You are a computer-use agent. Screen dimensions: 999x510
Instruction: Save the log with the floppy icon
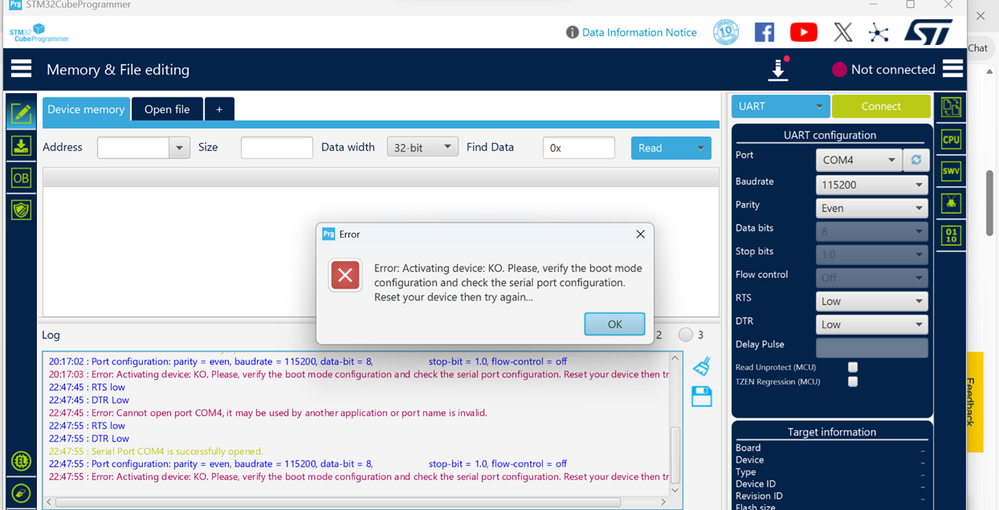pos(701,397)
